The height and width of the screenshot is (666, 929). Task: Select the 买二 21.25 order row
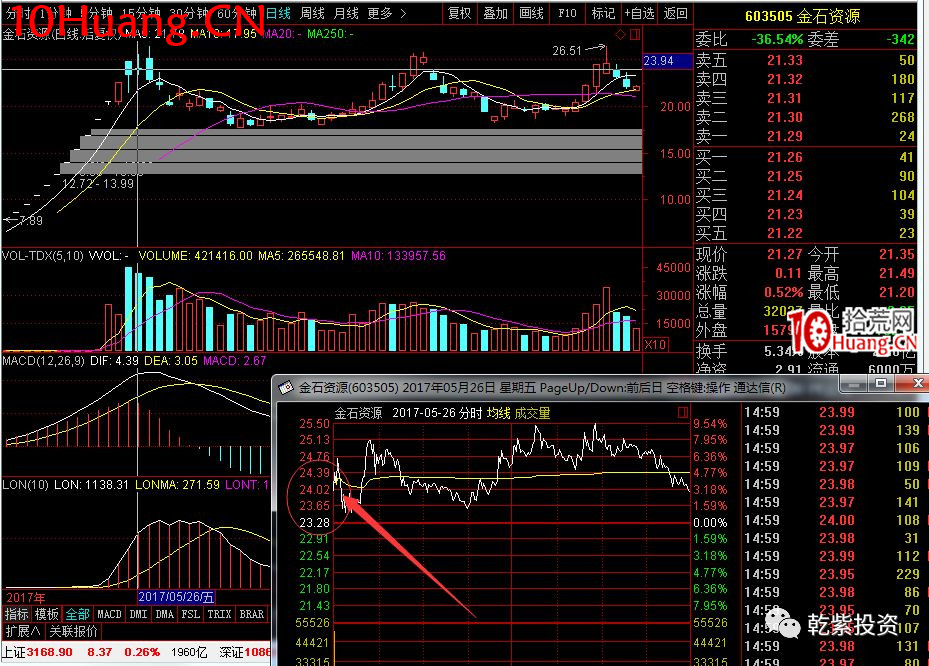click(x=805, y=177)
